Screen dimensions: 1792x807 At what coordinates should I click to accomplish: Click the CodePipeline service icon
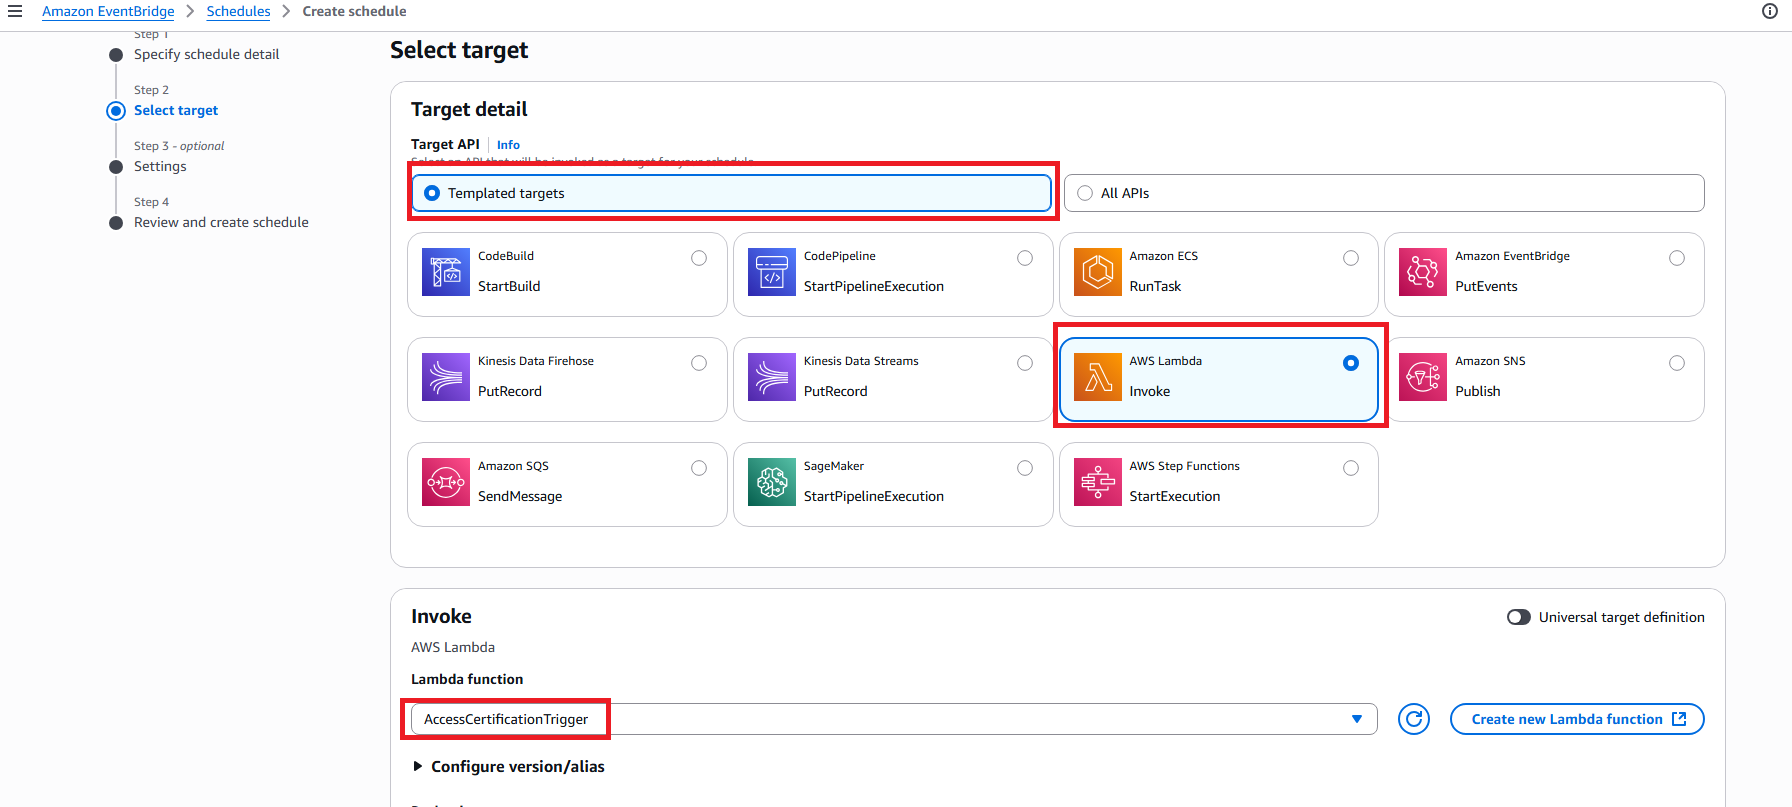tap(772, 272)
